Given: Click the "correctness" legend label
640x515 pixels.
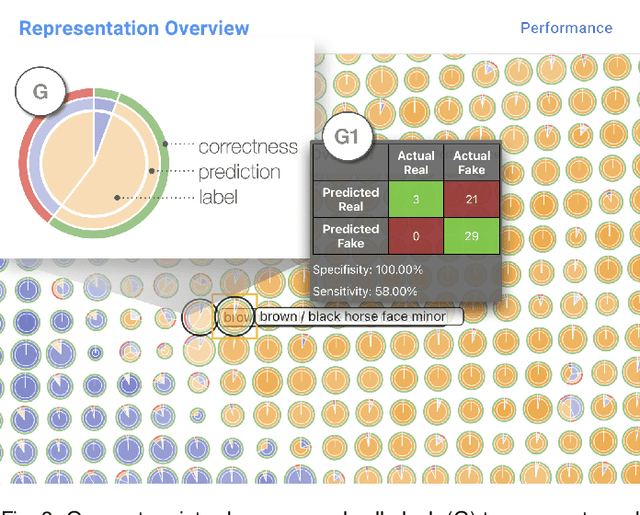Looking at the screenshot, I should [x=247, y=147].
